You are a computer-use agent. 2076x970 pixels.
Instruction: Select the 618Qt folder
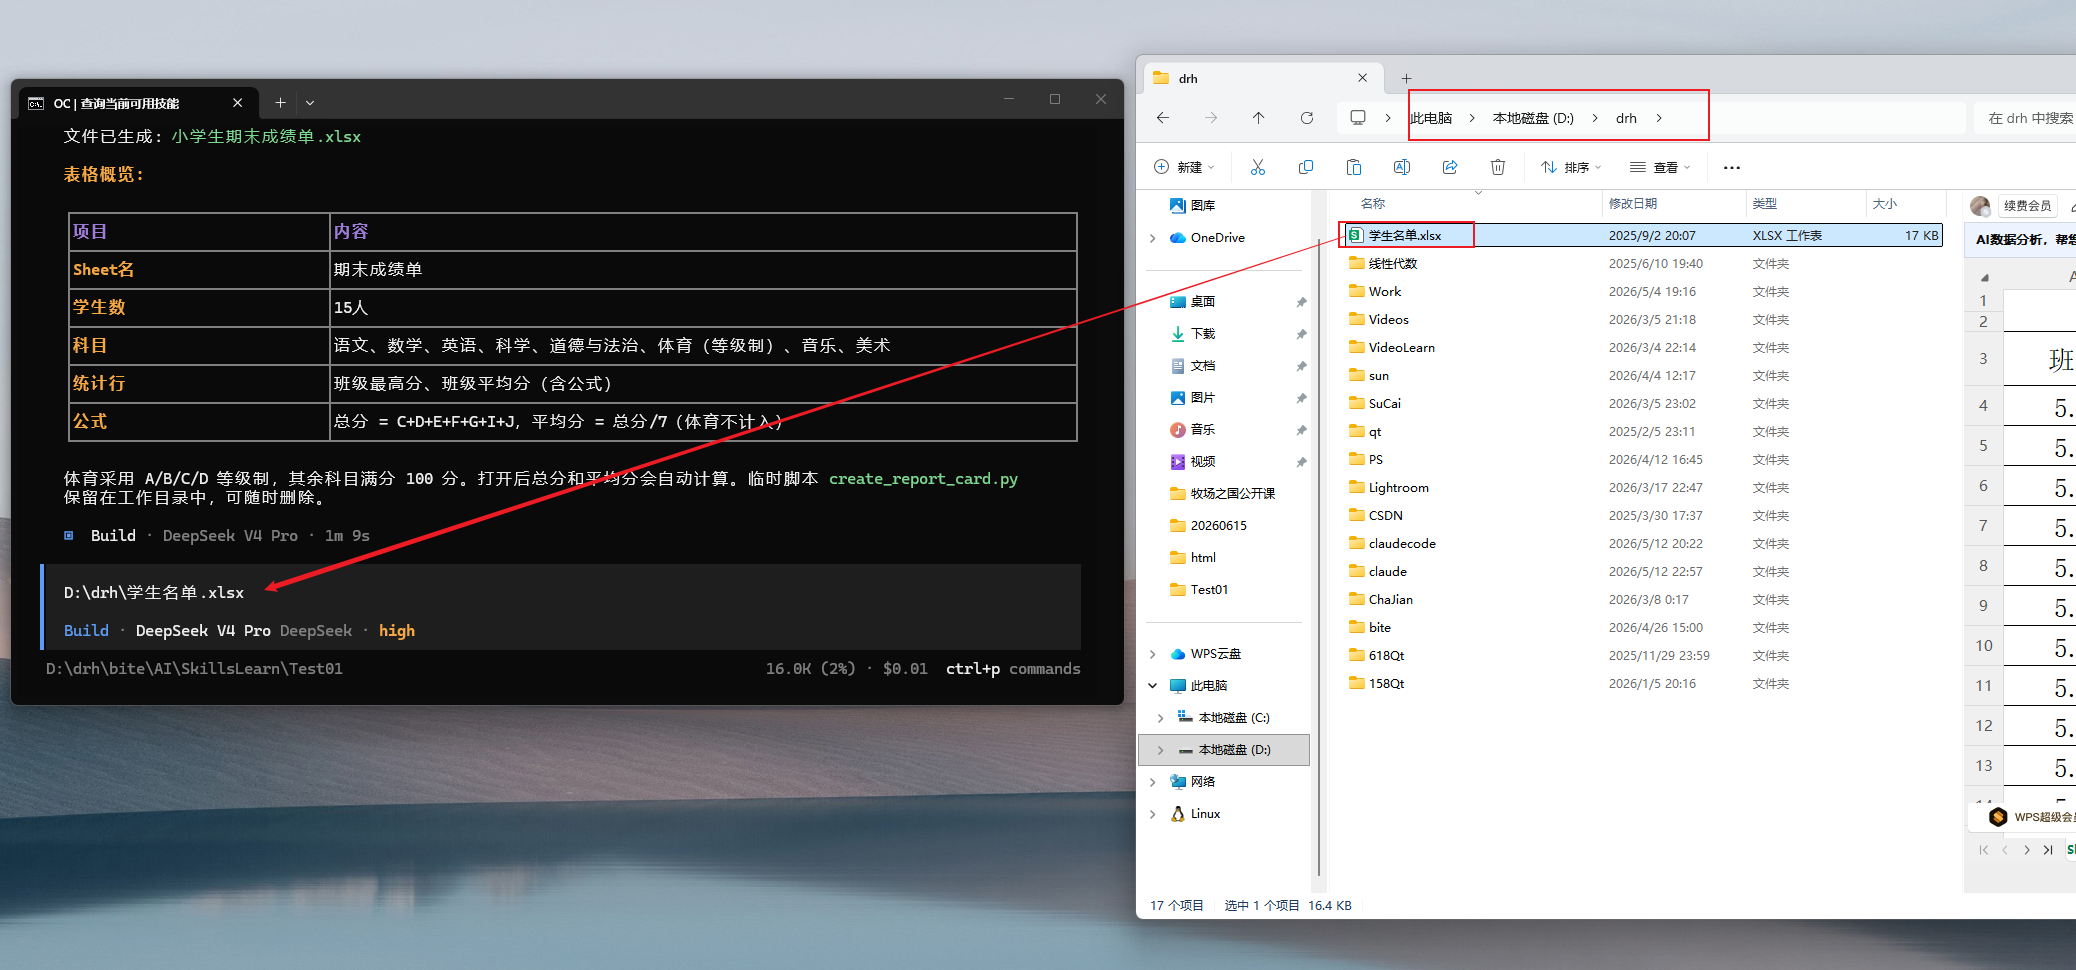tap(1386, 656)
